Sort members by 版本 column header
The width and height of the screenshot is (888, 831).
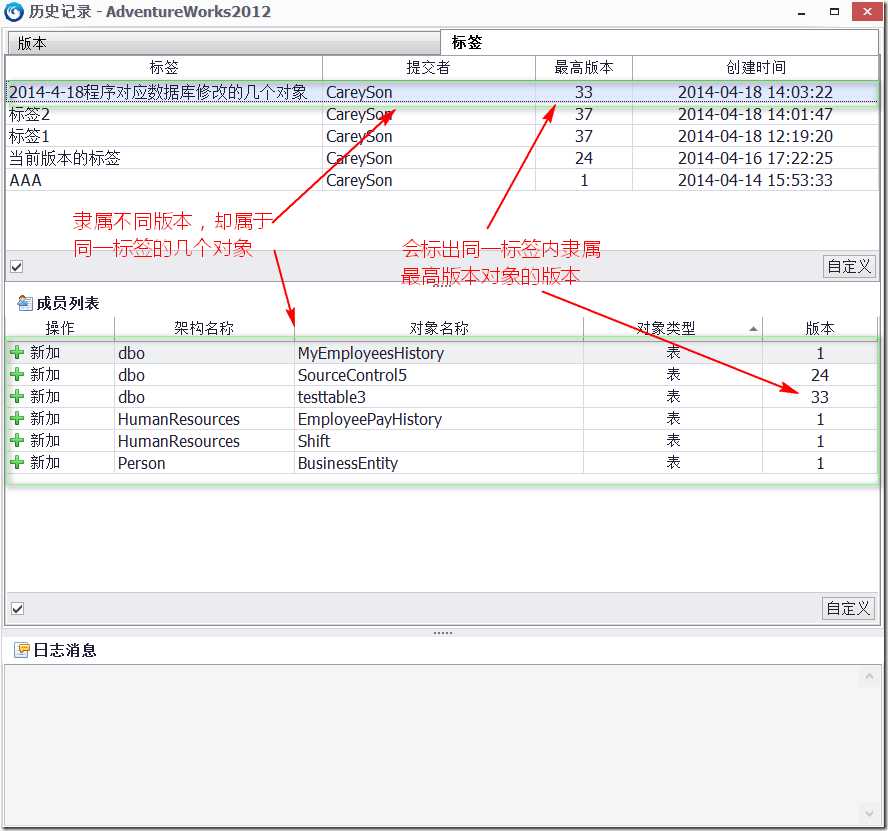click(819, 328)
